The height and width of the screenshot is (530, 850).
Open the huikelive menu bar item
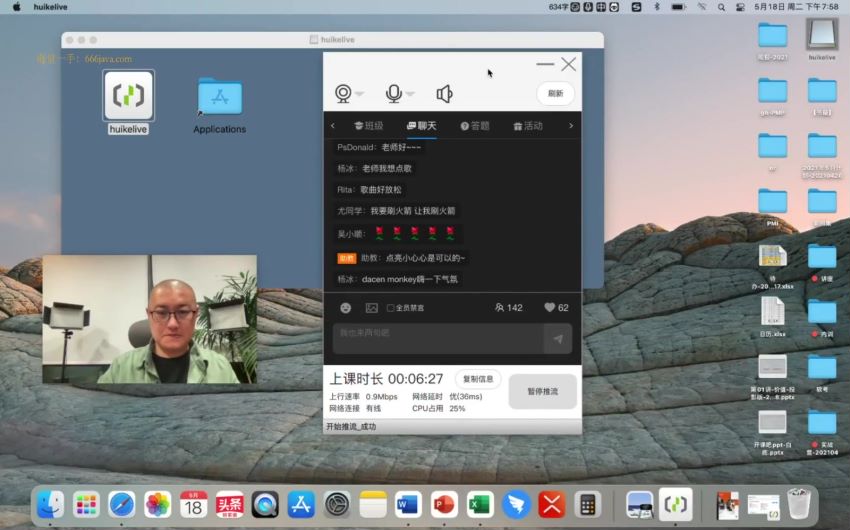tap(50, 7)
